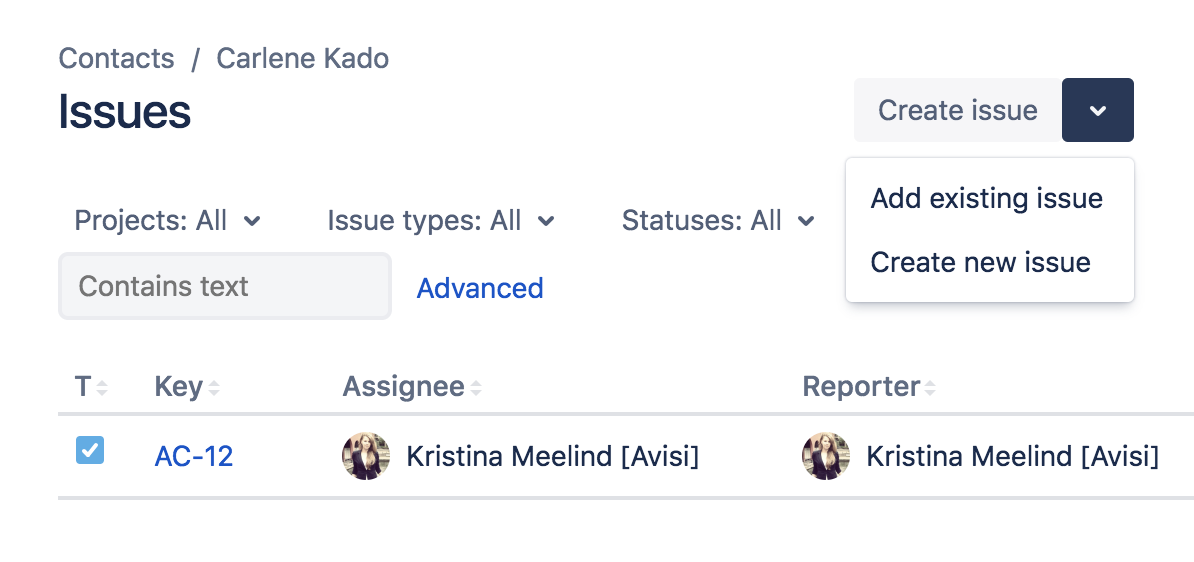Click the Create issue button
The height and width of the screenshot is (562, 1194).
[x=958, y=110]
